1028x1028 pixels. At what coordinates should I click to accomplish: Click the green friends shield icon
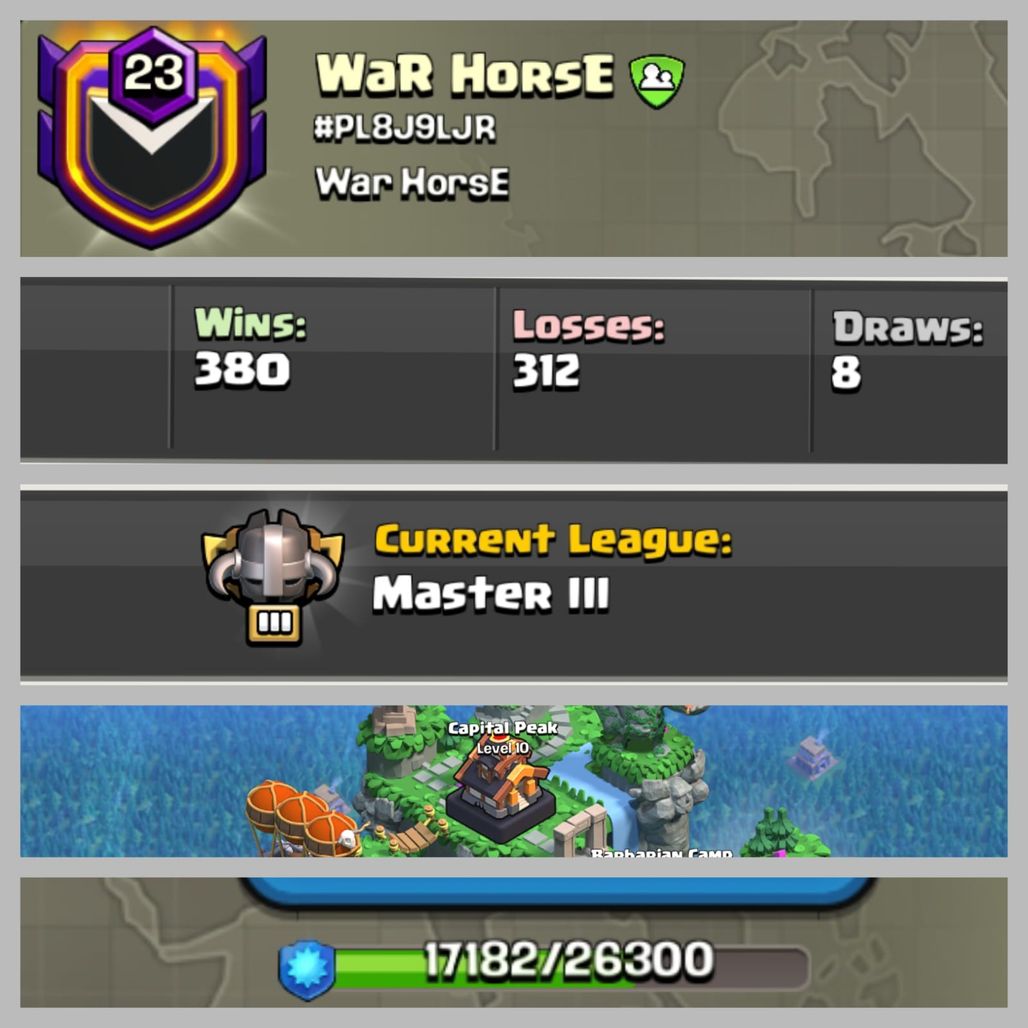point(657,81)
